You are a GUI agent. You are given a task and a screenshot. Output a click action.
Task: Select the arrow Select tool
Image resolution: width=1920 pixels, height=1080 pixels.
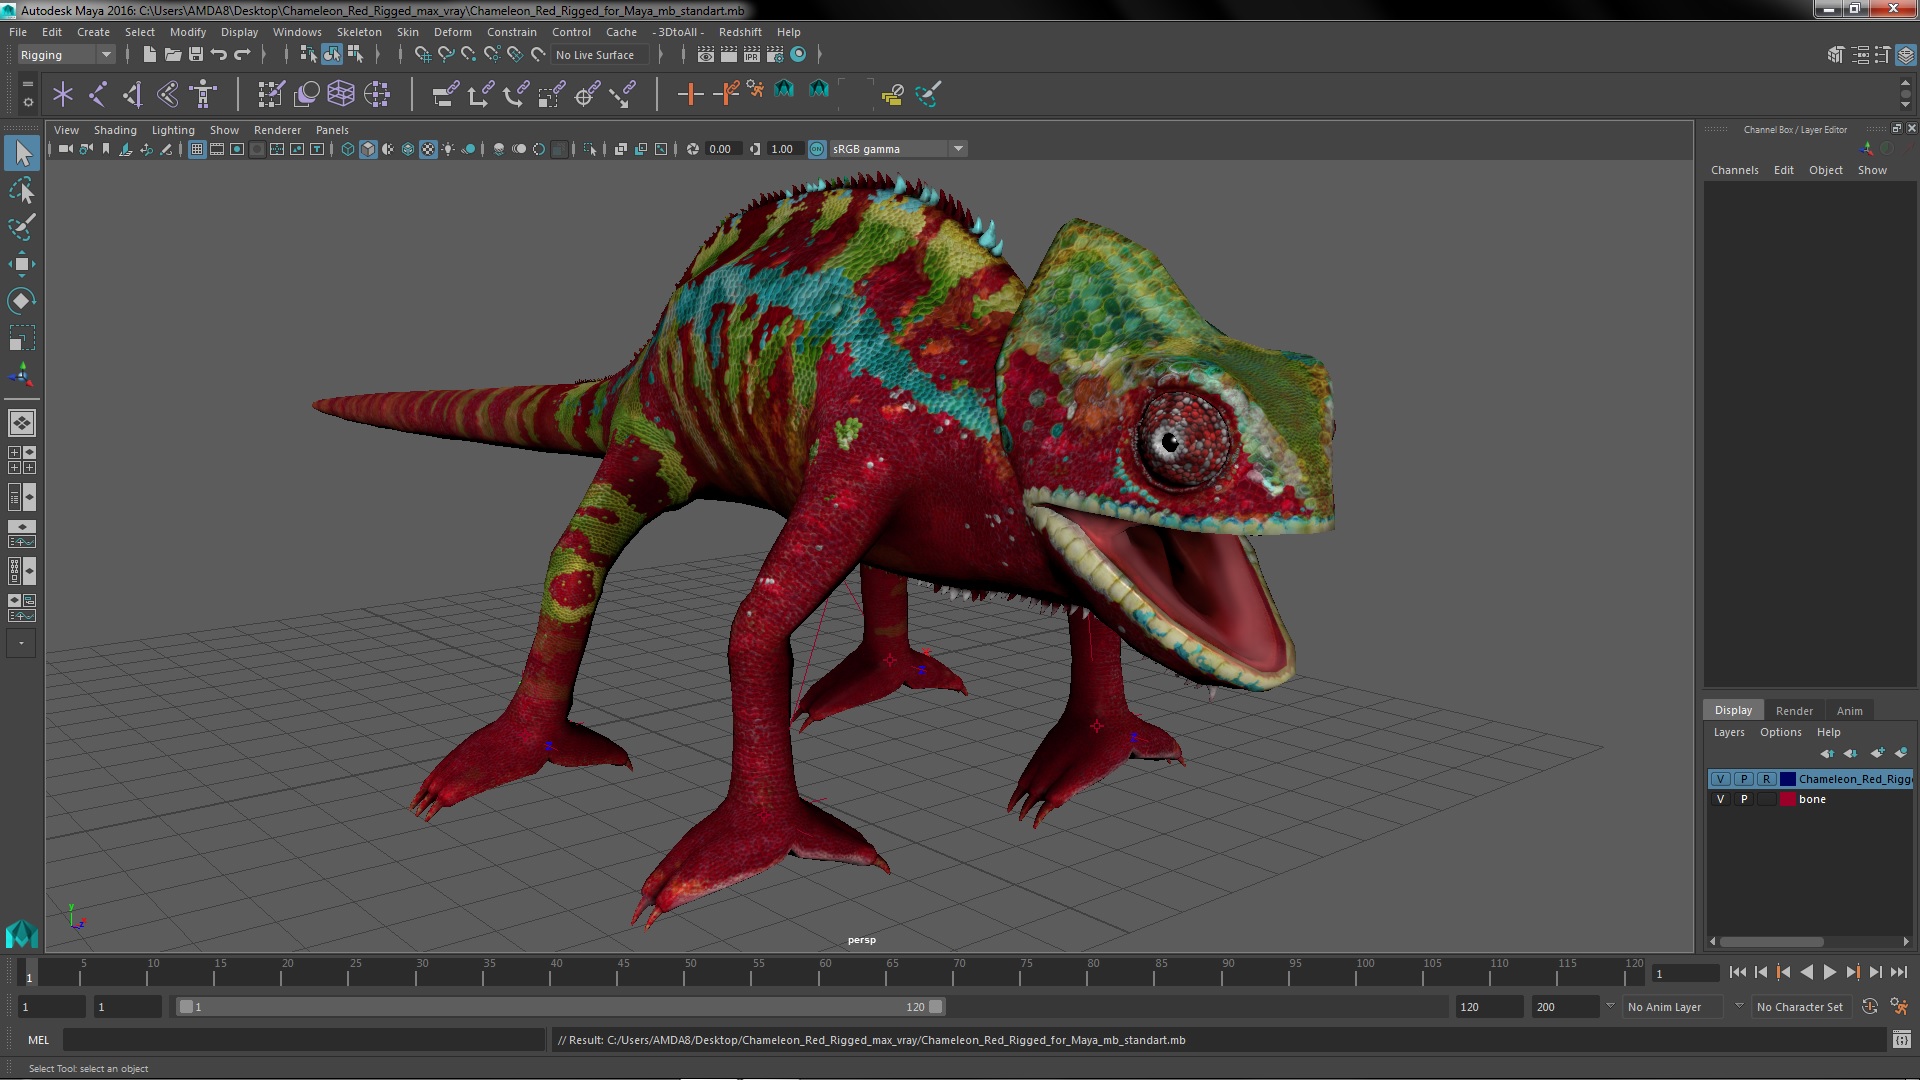click(22, 153)
